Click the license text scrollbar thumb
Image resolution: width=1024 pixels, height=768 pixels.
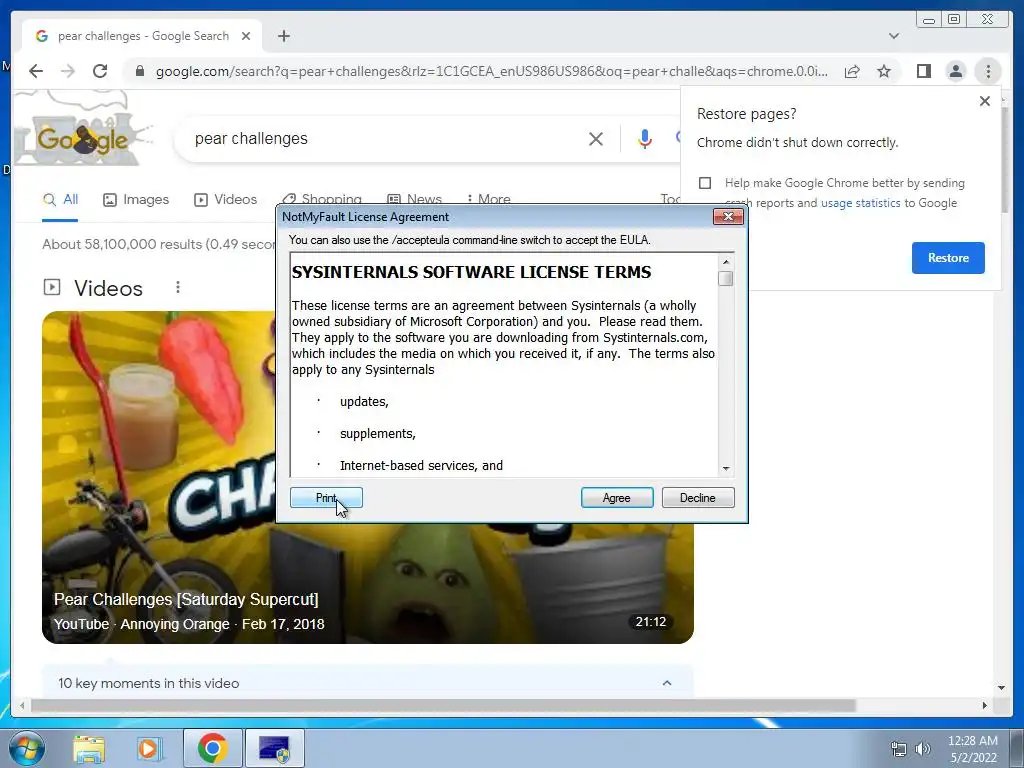pyautogui.click(x=726, y=279)
